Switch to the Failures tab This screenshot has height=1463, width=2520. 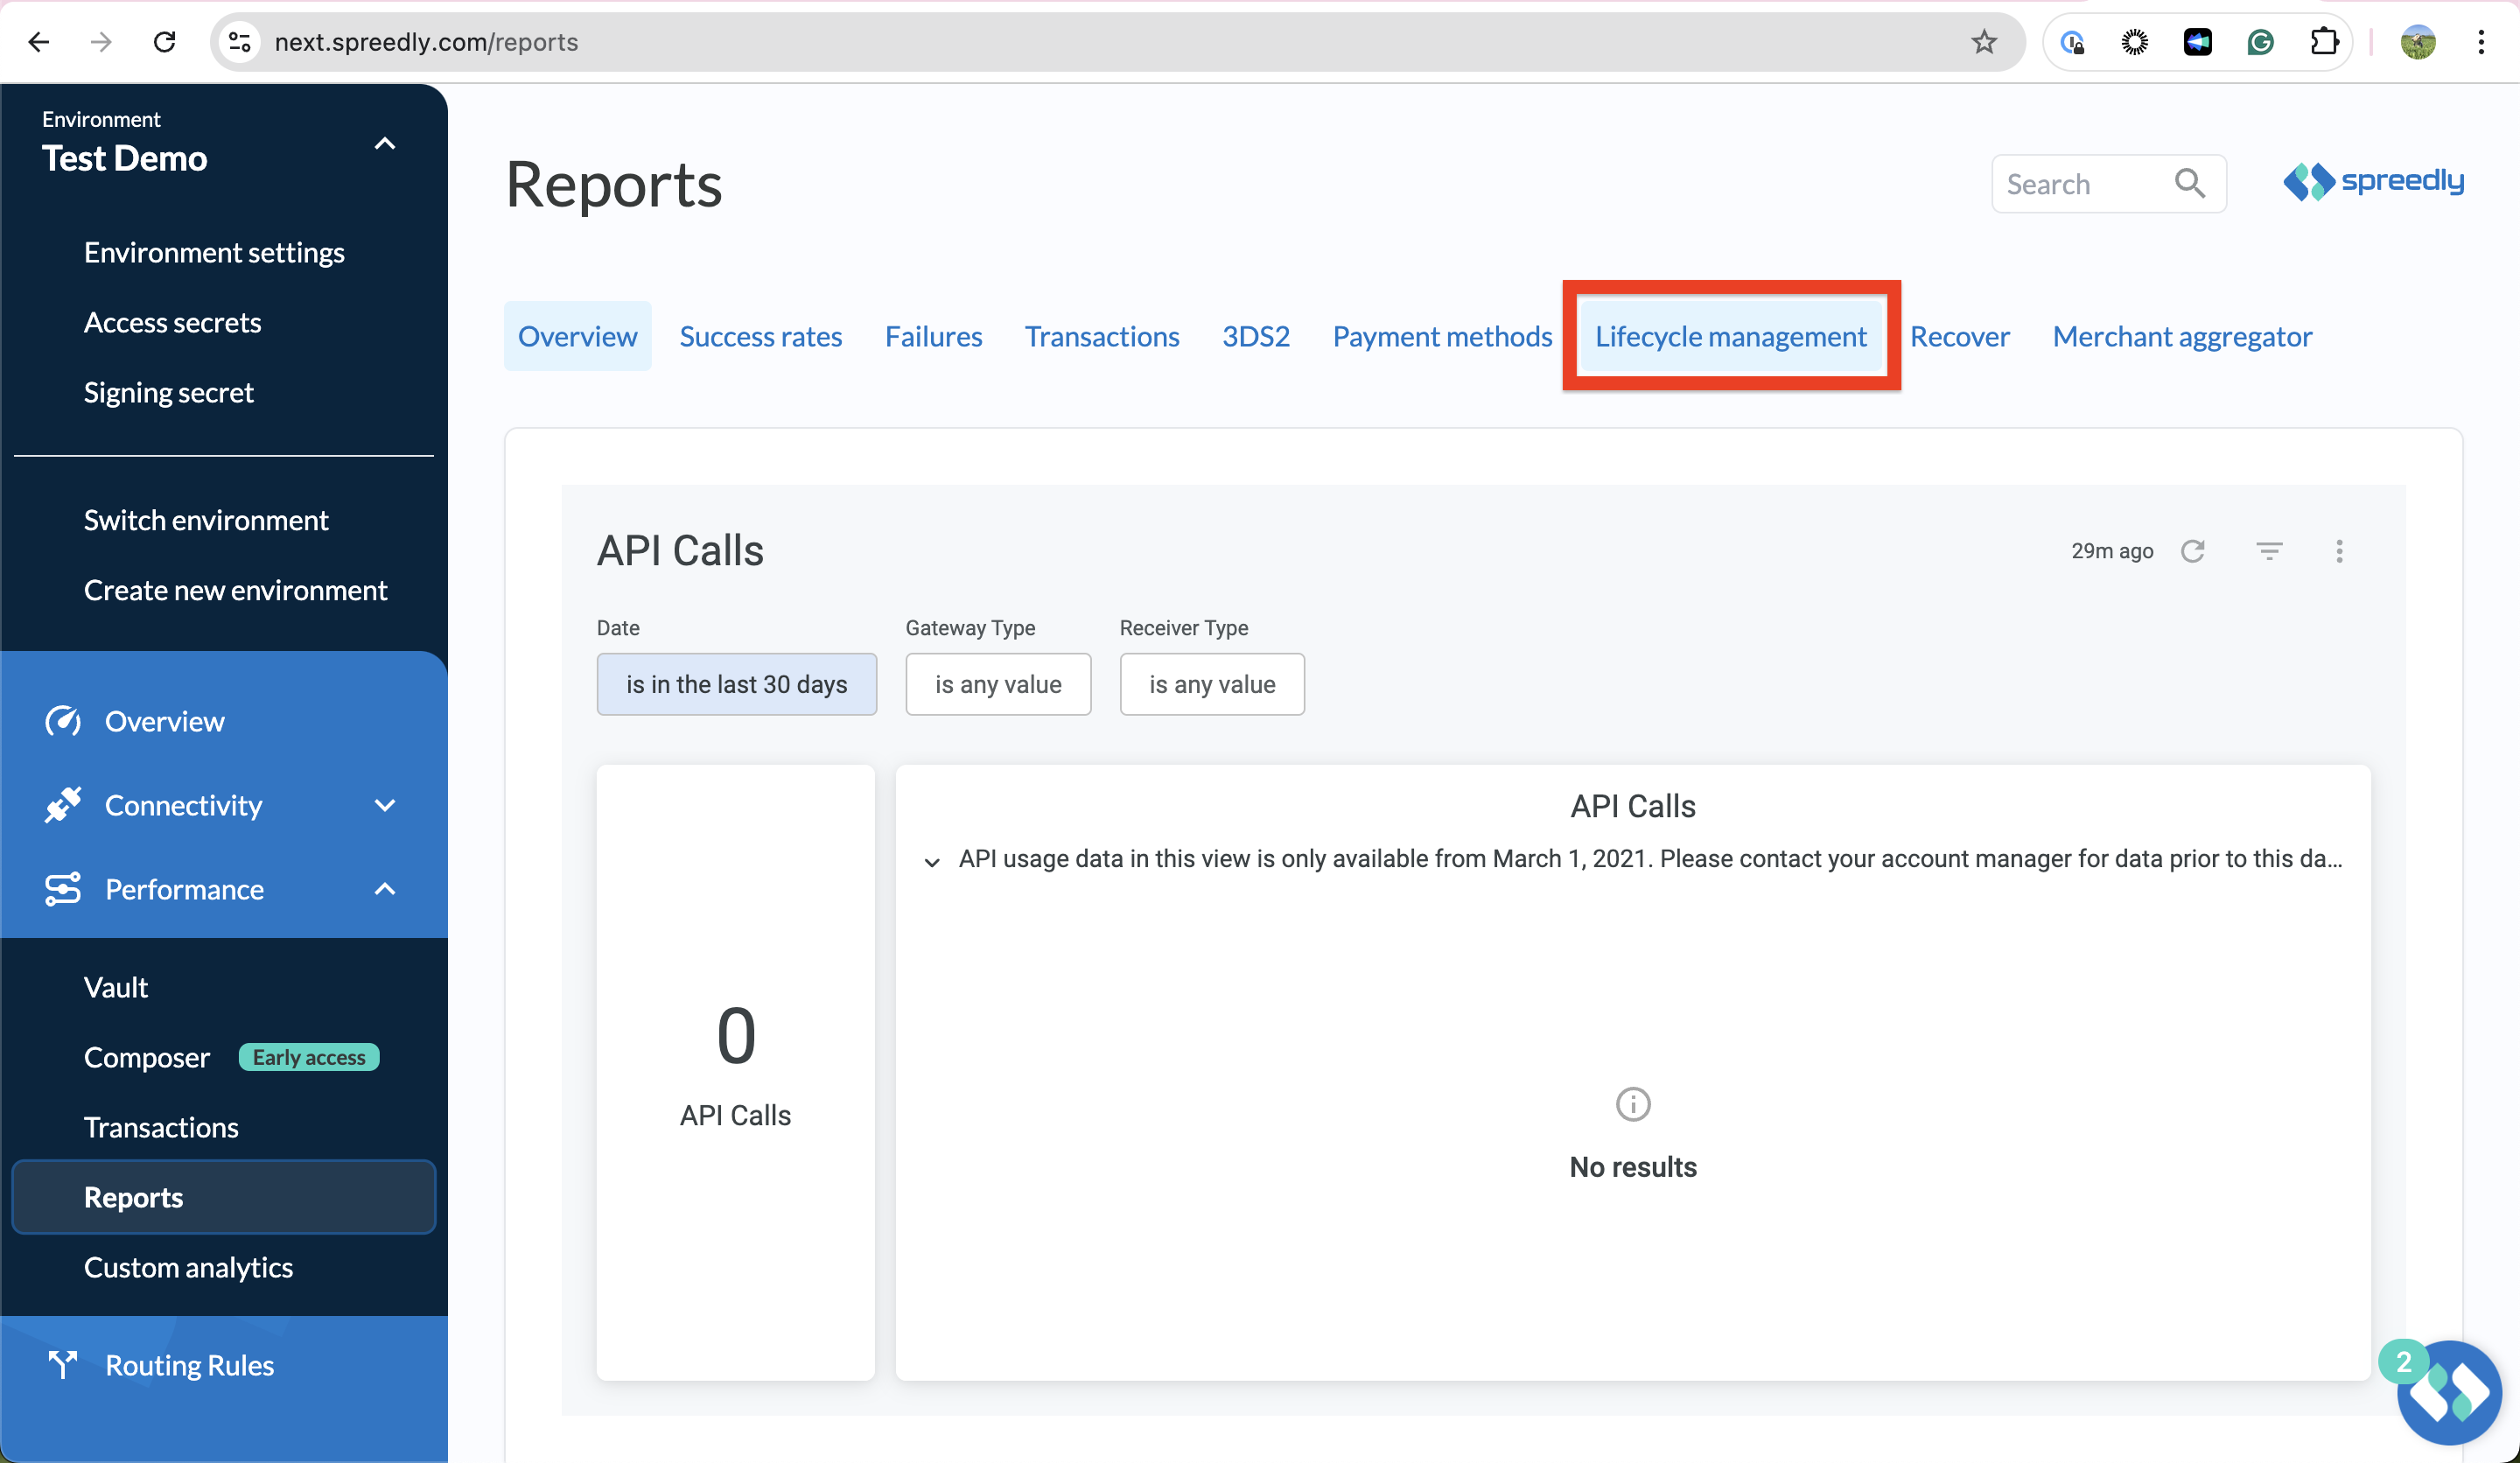pos(933,336)
